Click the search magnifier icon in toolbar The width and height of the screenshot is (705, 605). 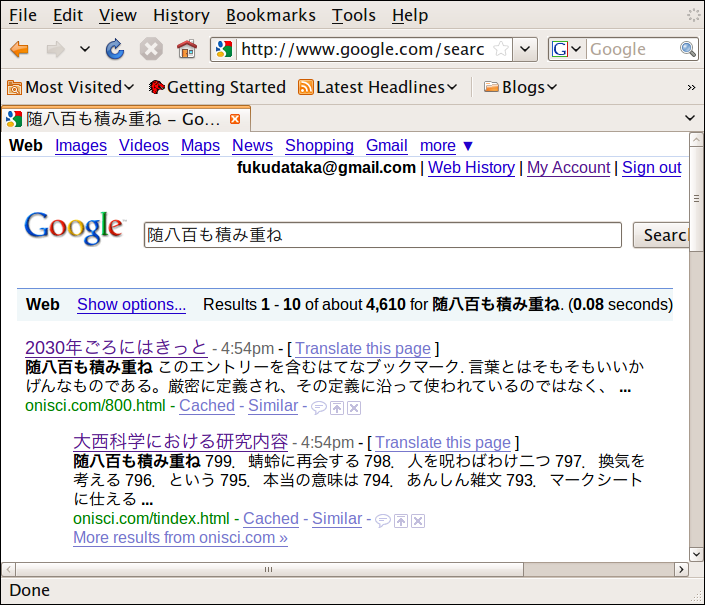tap(688, 49)
